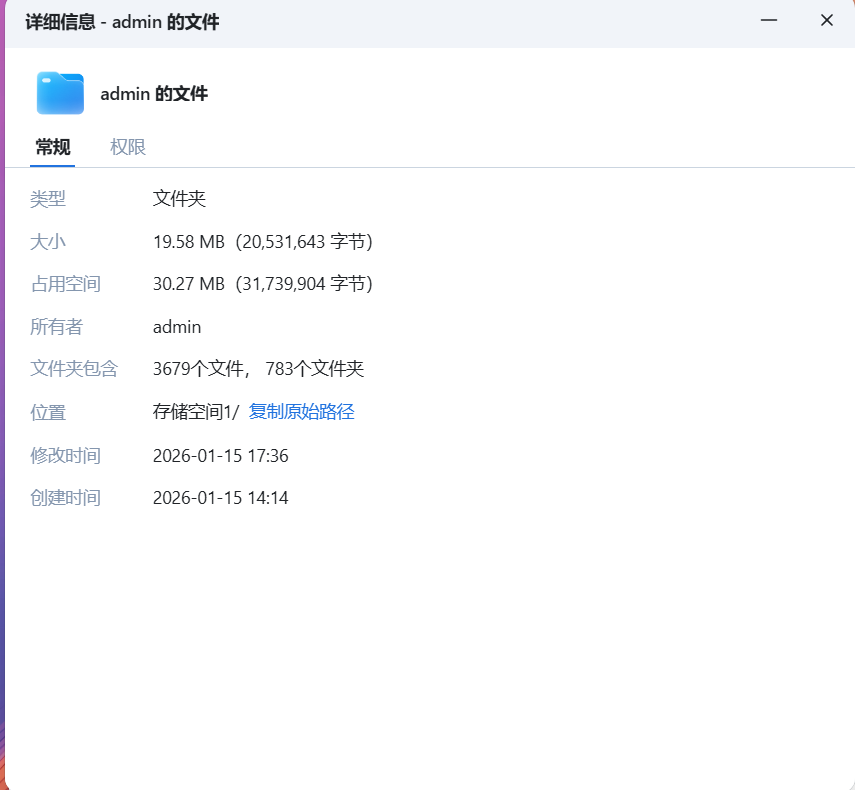Click the minimize icon in title bar

click(x=768, y=20)
